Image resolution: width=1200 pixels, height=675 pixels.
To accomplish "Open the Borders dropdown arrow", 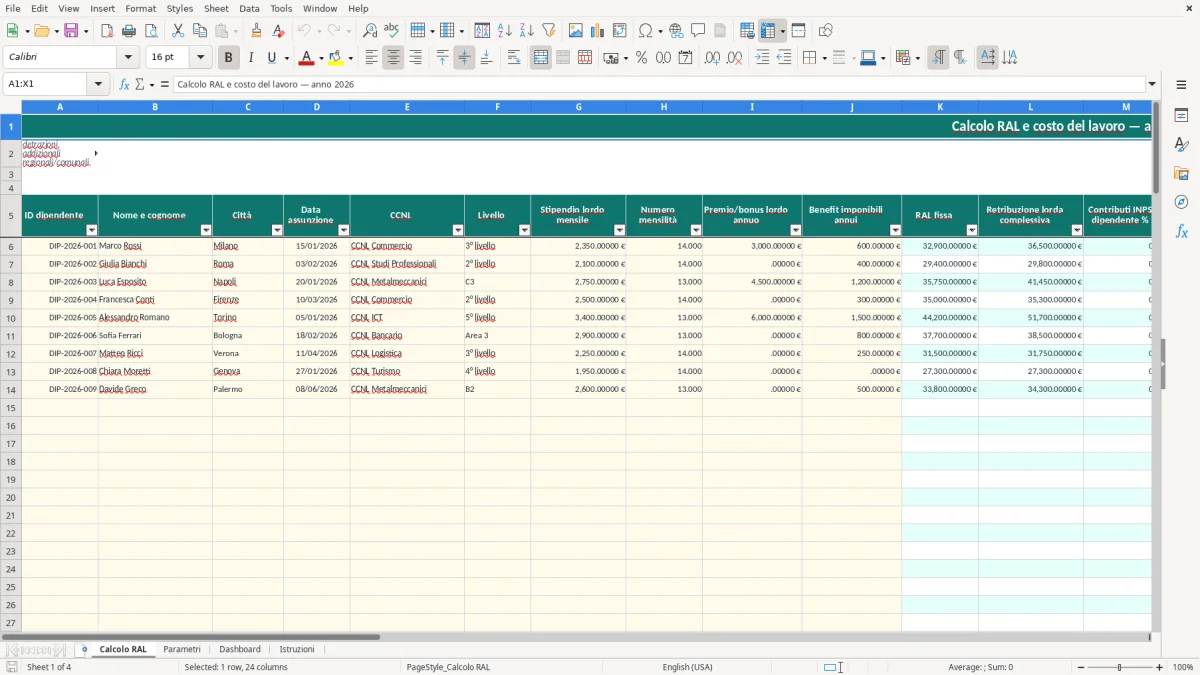I will point(824,58).
